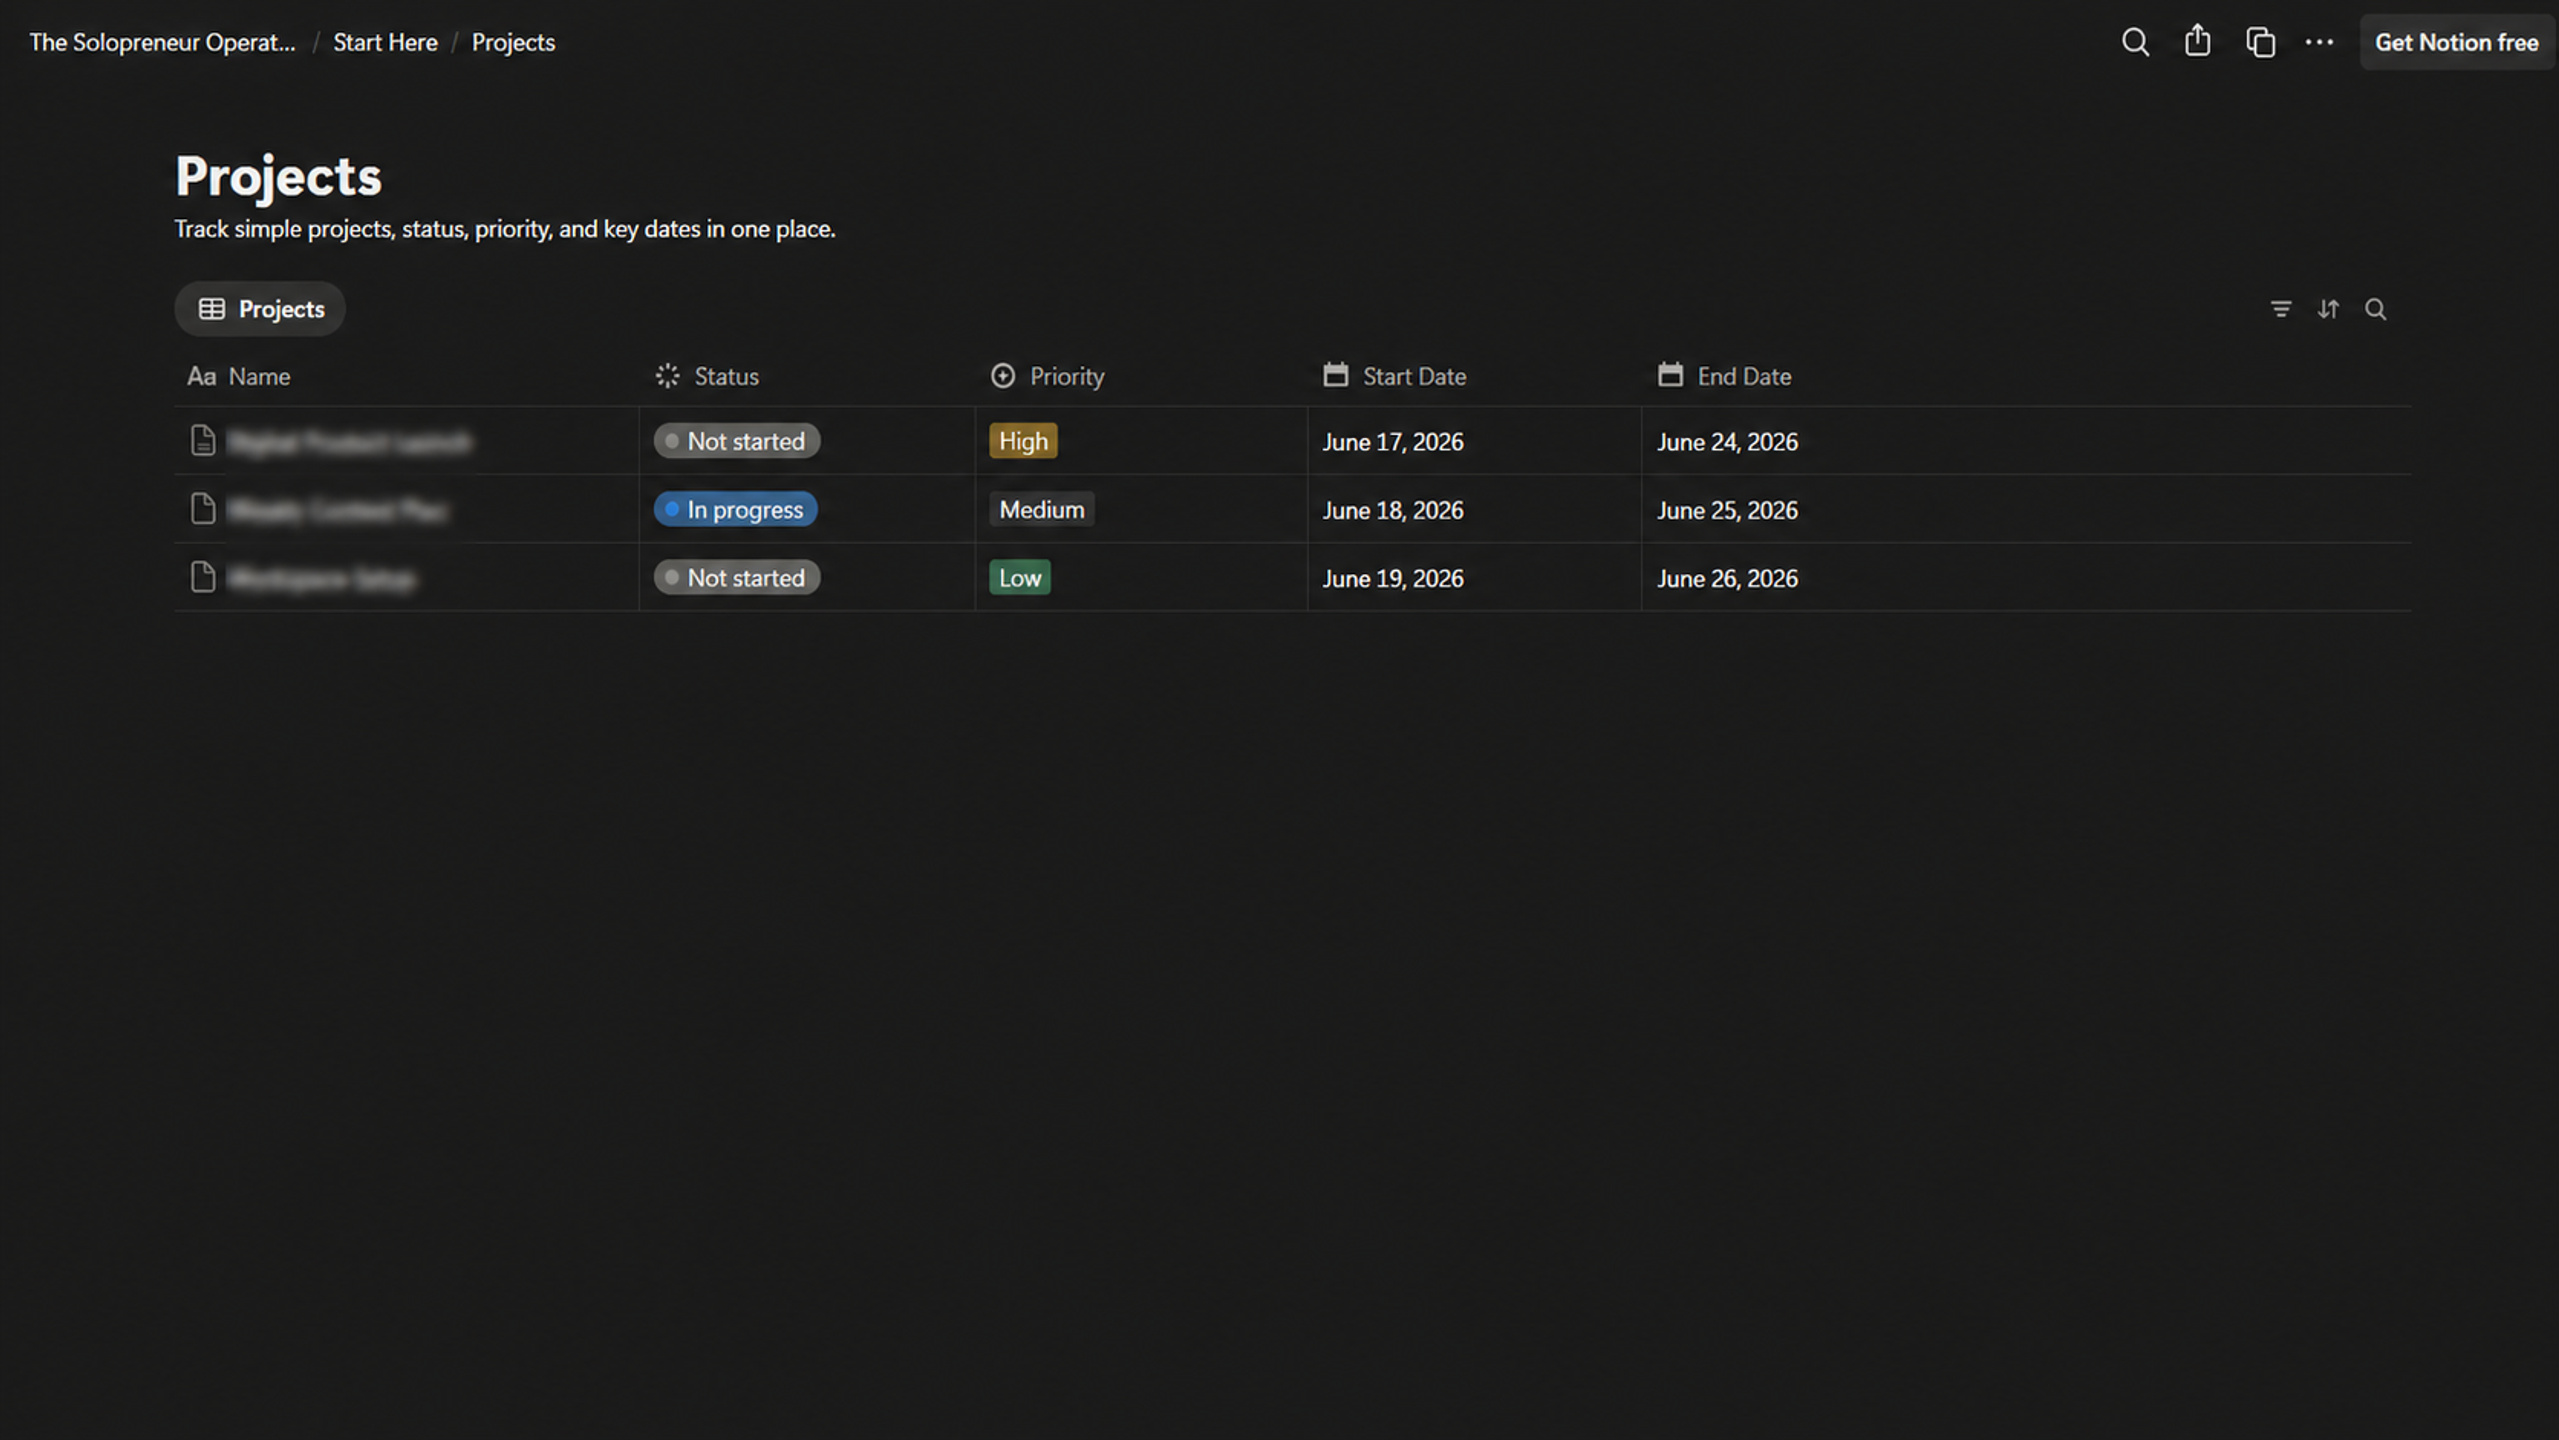Select the Projects table view tab
Screen dimensions: 2559x1440
tap(260, 309)
